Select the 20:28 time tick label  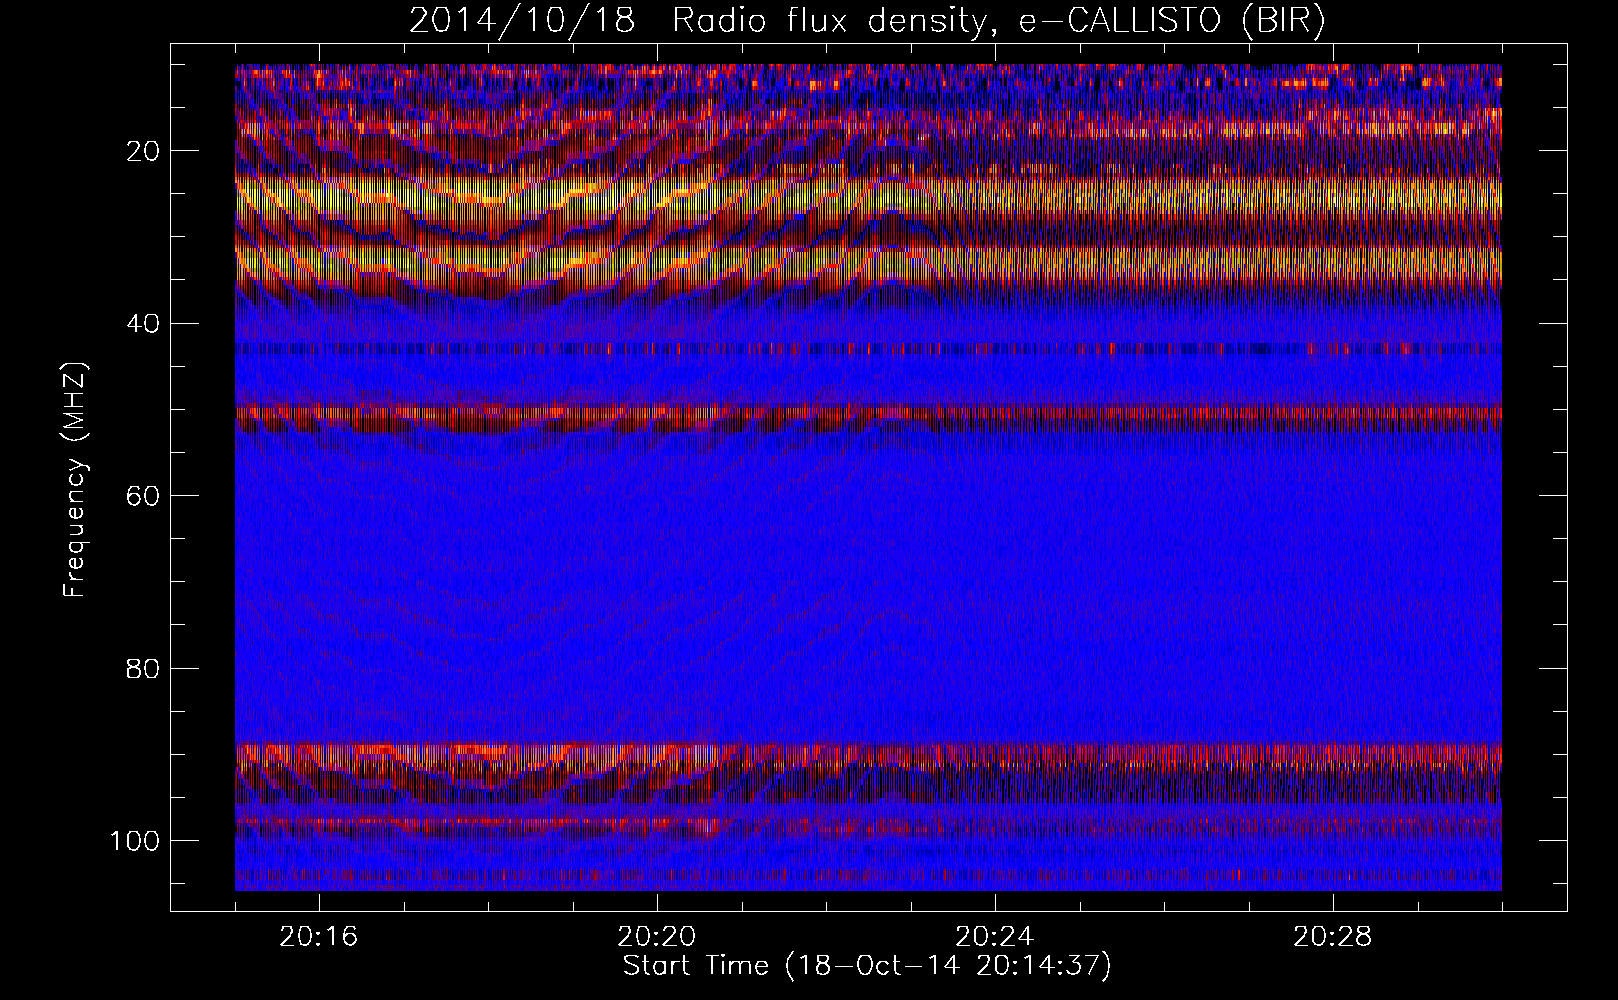point(1332,937)
